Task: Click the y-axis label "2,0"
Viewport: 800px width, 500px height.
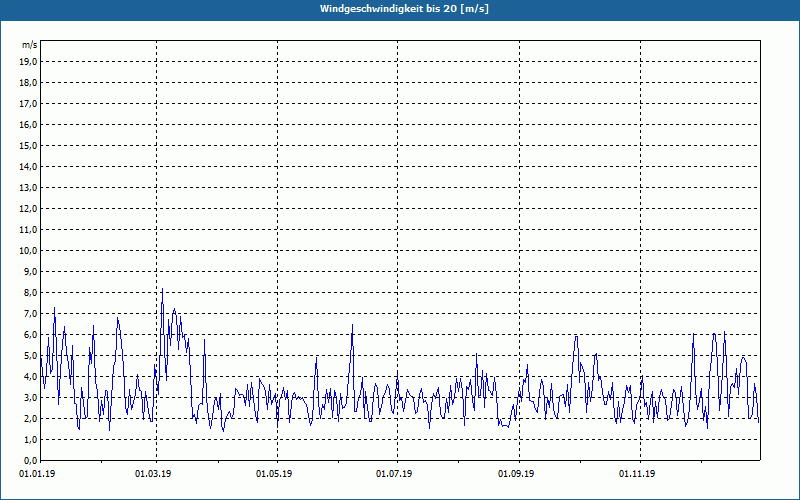Action: pyautogui.click(x=31, y=419)
